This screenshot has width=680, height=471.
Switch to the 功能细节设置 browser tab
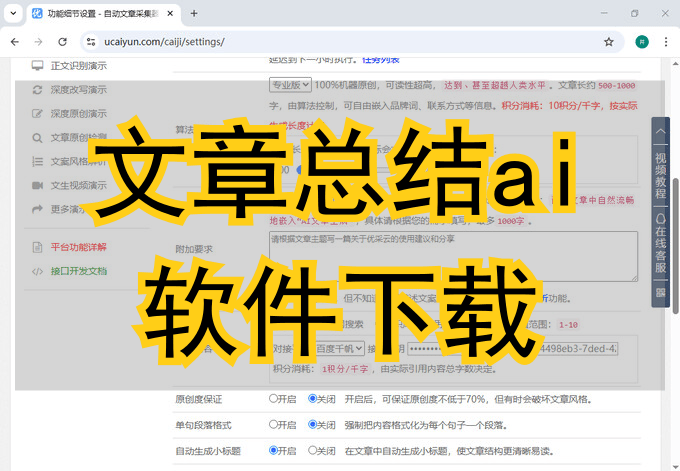(x=100, y=14)
